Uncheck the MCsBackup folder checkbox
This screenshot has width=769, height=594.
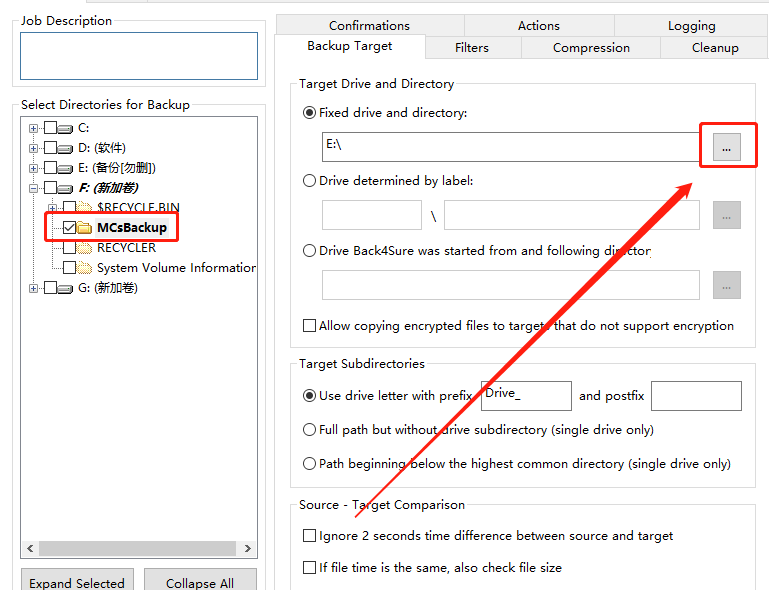pos(69,228)
